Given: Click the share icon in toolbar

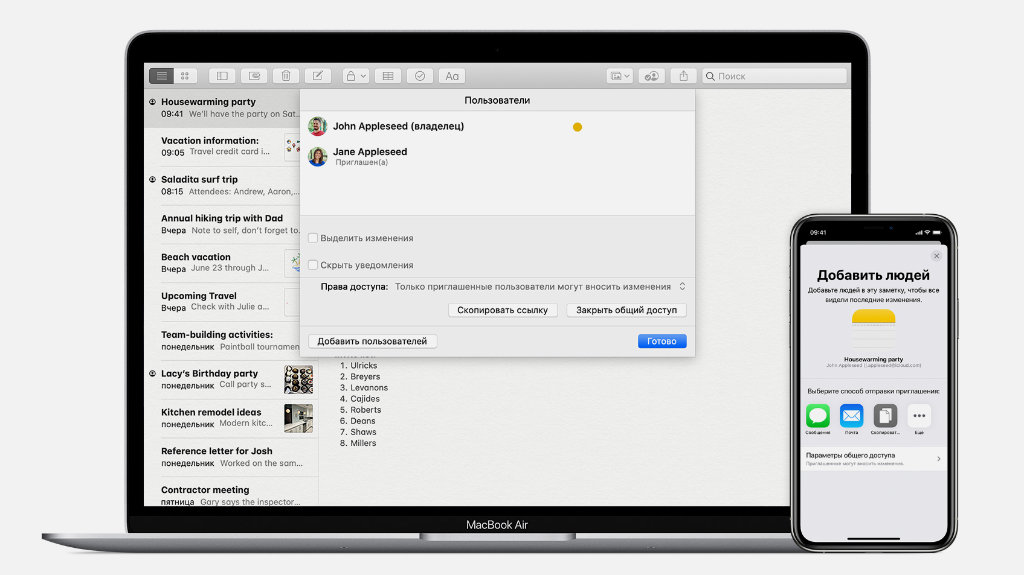Looking at the screenshot, I should (684, 76).
